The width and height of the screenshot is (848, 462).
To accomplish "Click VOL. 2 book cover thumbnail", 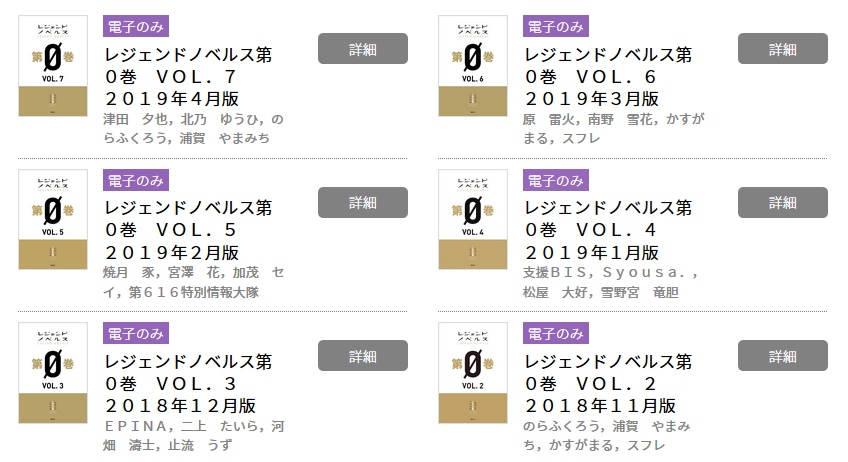I will pos(473,373).
